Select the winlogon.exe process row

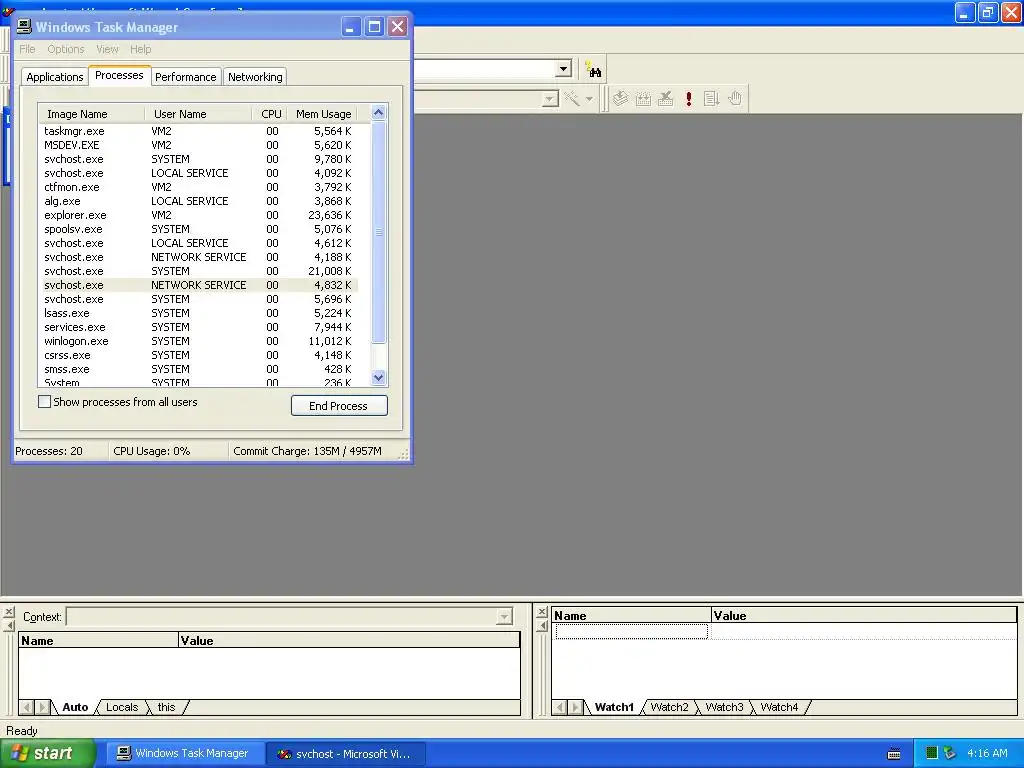(198, 341)
